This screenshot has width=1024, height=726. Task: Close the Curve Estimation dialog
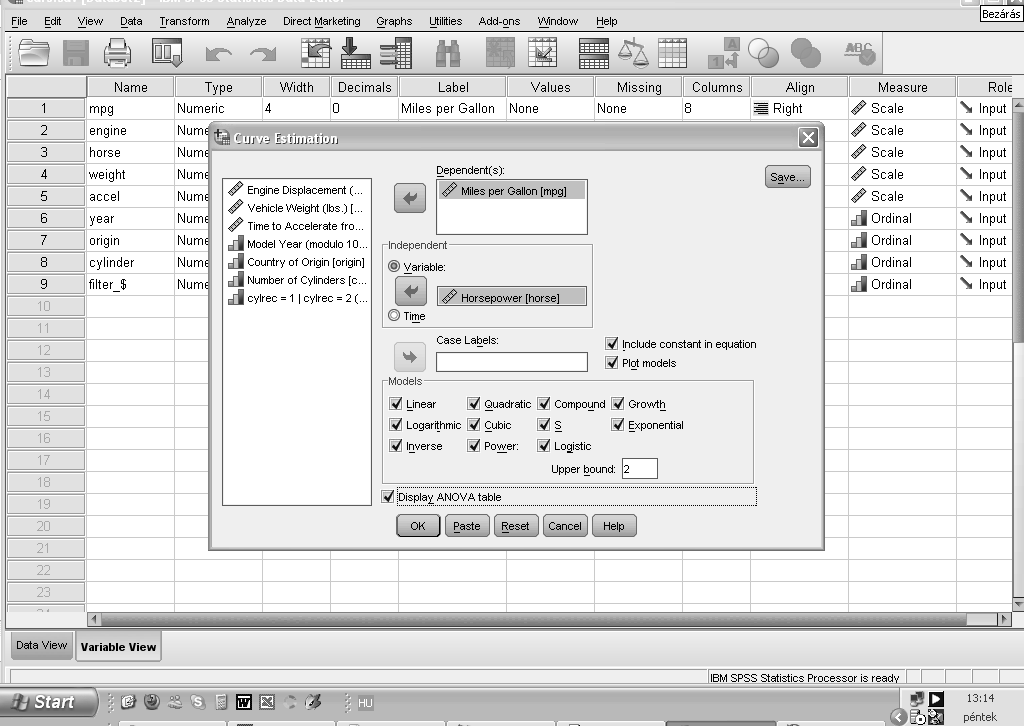pos(808,138)
